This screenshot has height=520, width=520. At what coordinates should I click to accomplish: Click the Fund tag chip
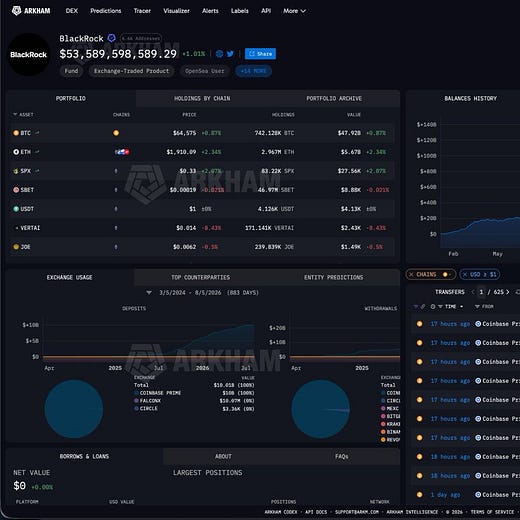pyautogui.click(x=71, y=71)
